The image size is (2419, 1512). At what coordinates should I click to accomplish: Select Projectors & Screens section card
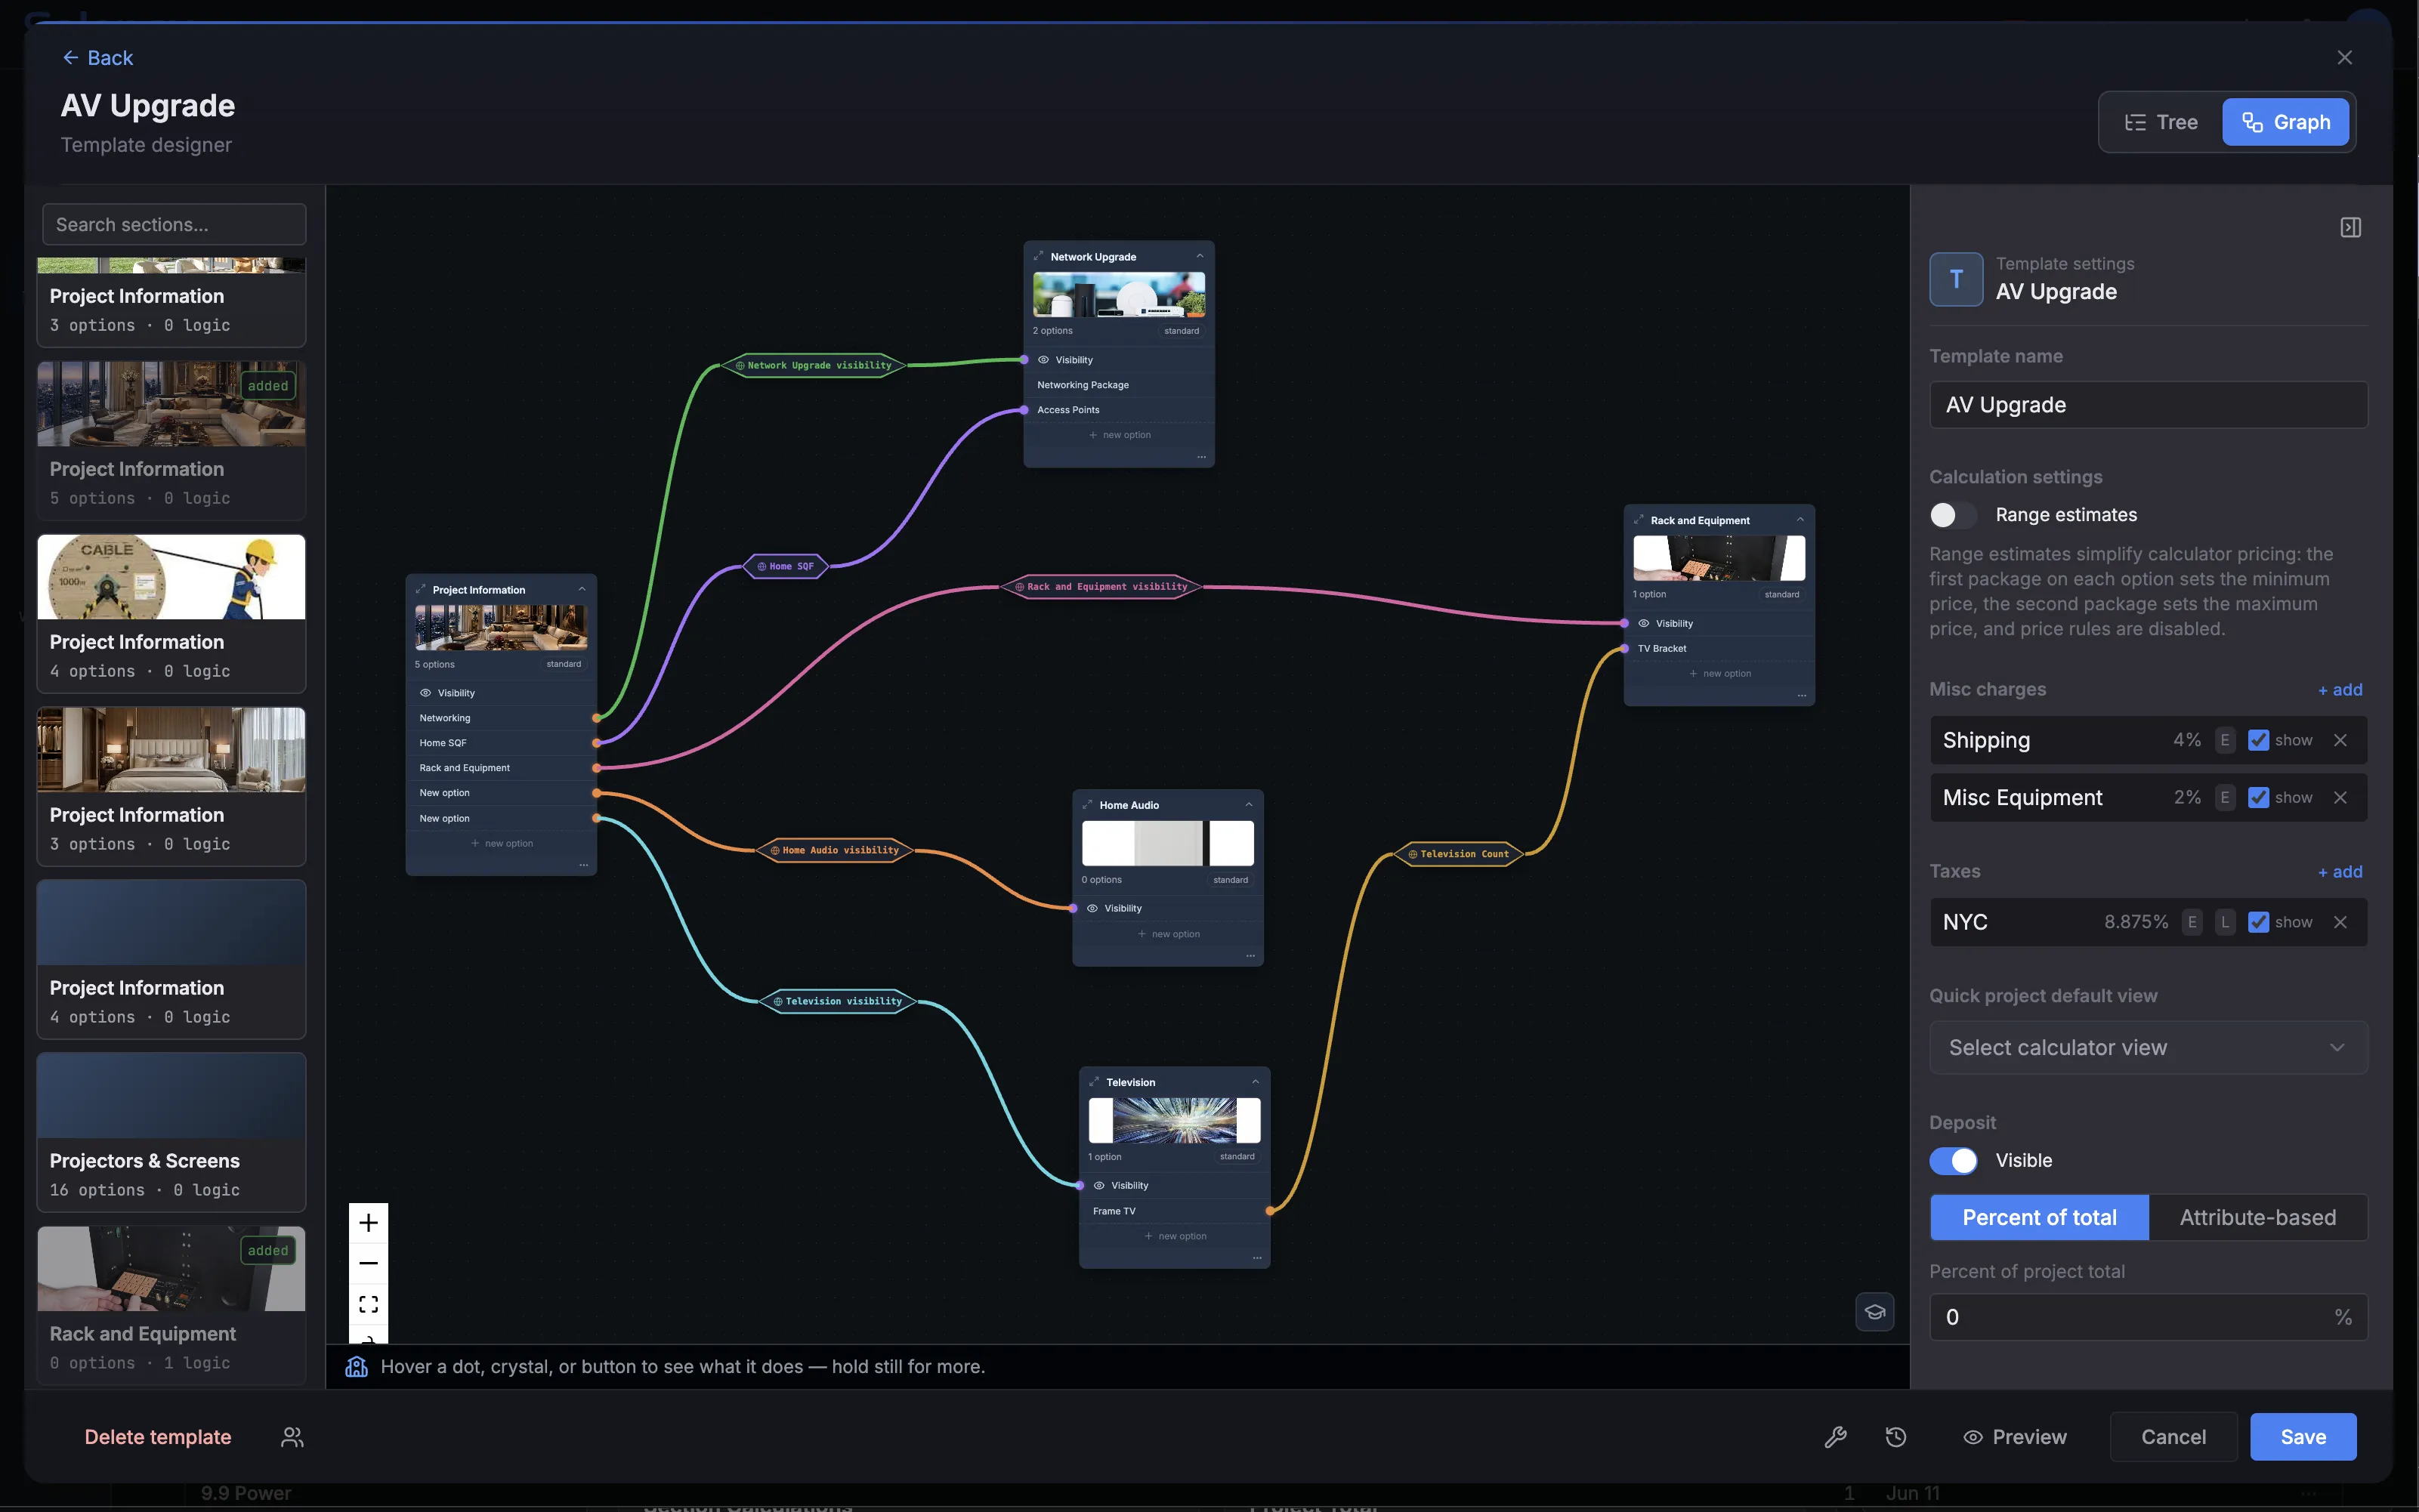point(171,1132)
